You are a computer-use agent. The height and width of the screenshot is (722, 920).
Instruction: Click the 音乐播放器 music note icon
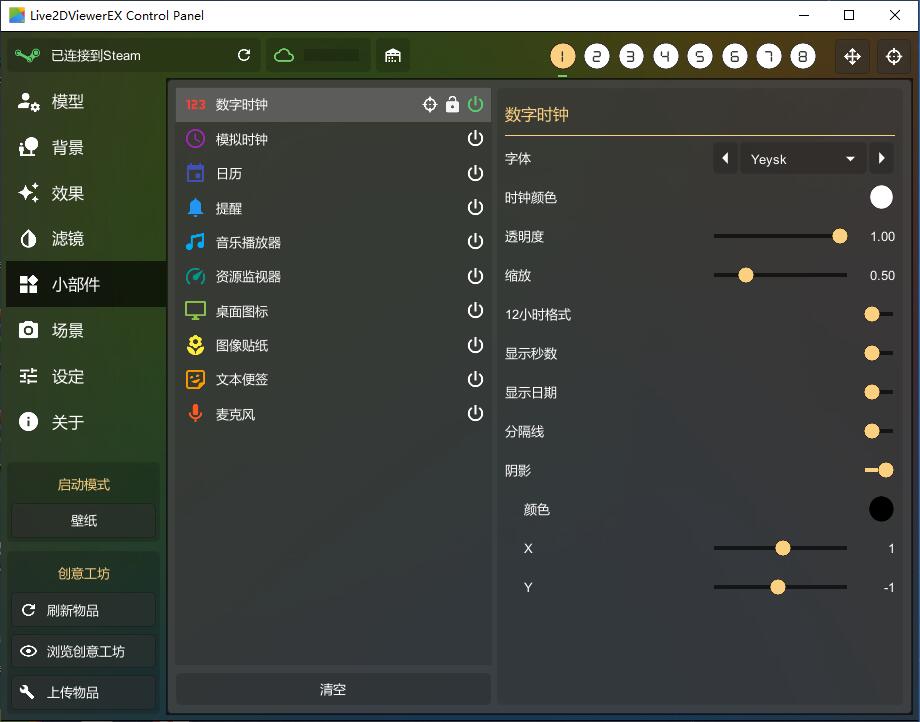pos(195,242)
